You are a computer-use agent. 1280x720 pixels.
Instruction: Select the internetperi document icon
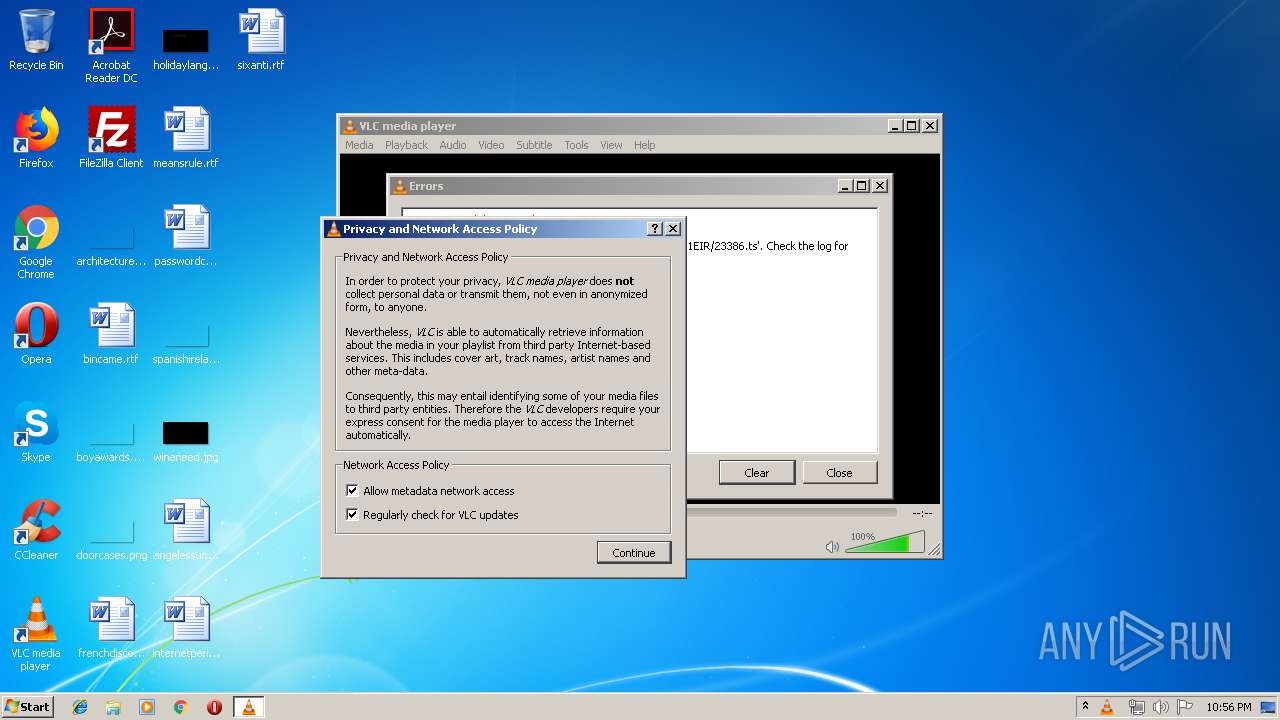[x=186, y=628]
